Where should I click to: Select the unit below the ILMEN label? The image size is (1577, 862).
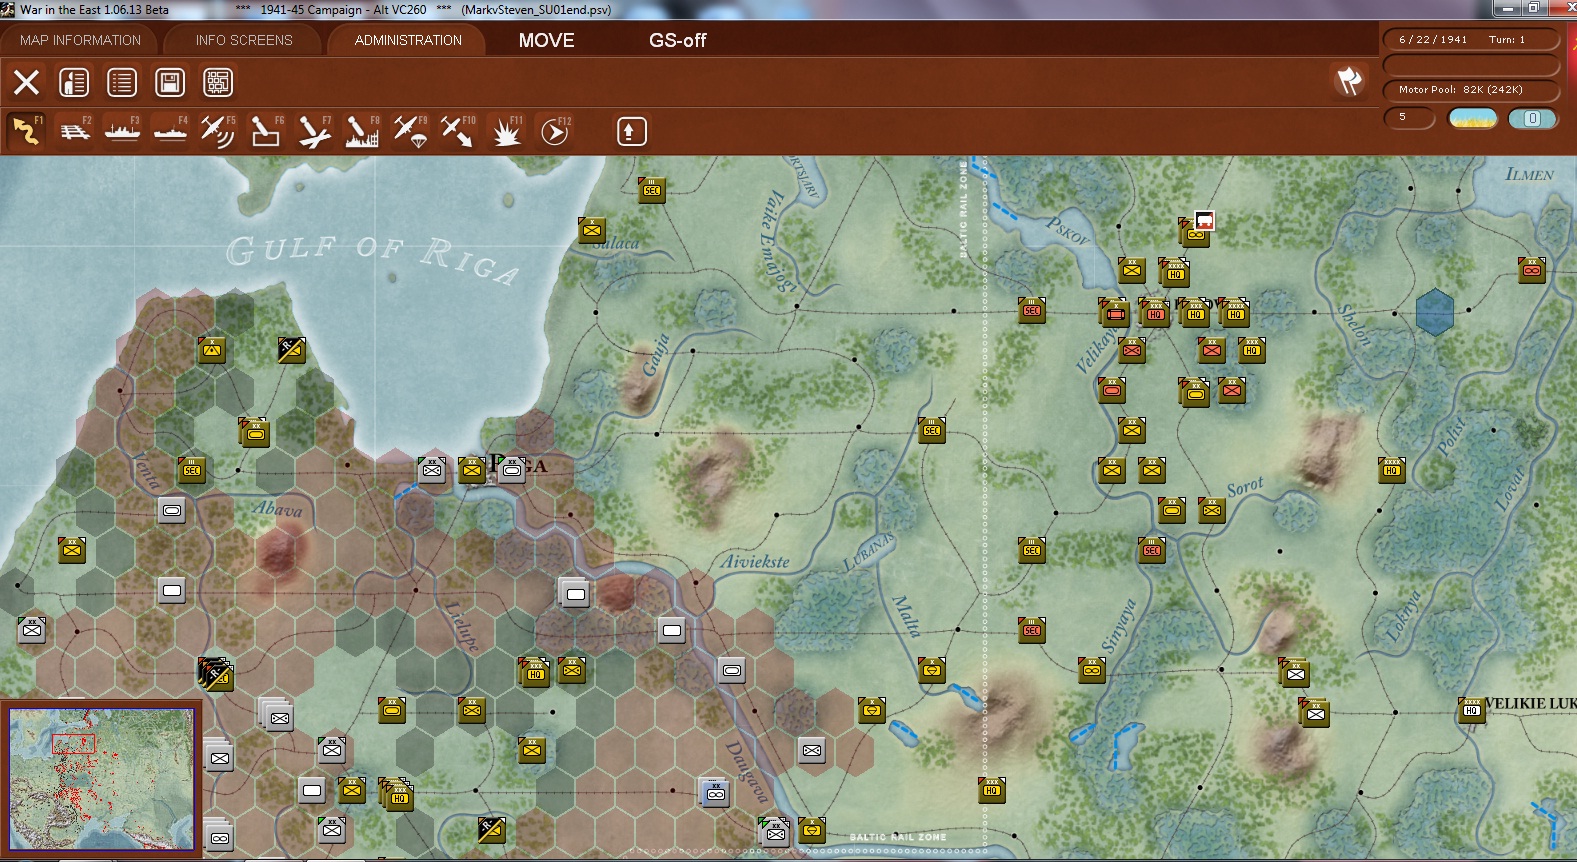(1532, 269)
